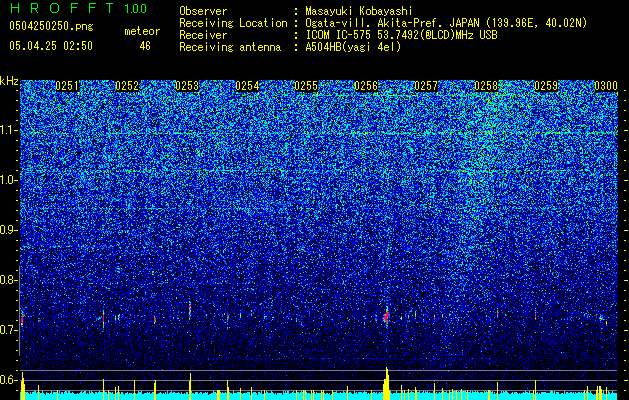Click the 0257 time marker
Viewport: 629px width, 400px height.
point(426,86)
